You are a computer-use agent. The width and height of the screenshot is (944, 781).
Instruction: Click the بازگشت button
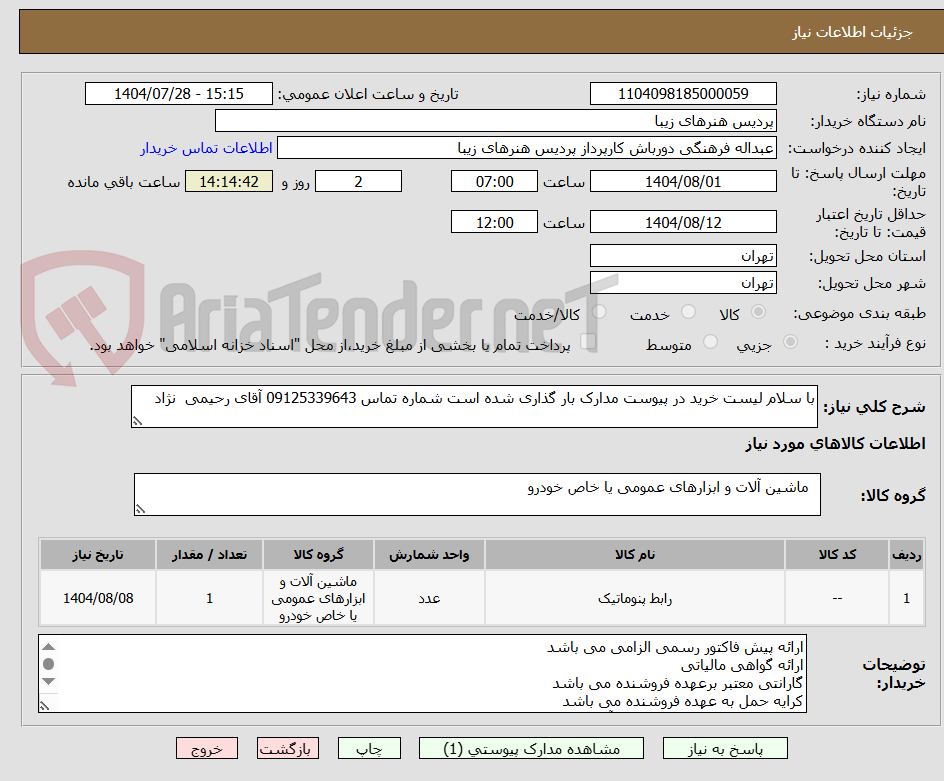(x=288, y=748)
